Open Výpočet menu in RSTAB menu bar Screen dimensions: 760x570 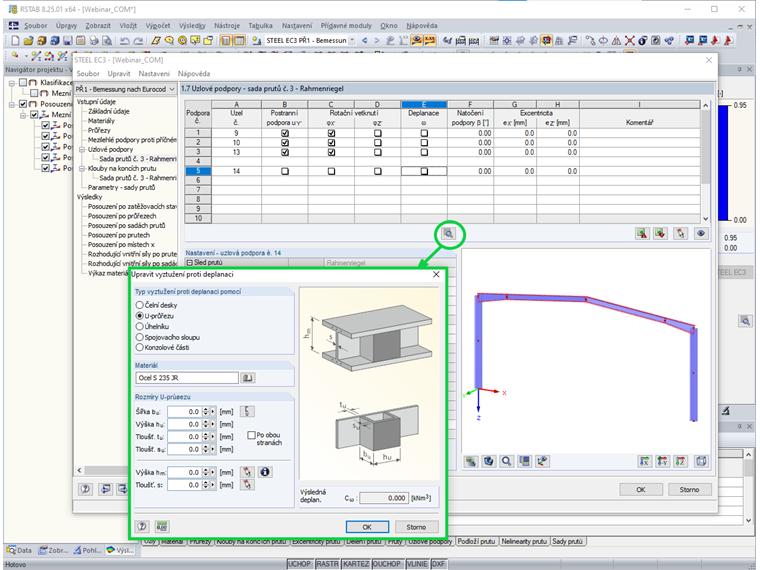pos(158,25)
